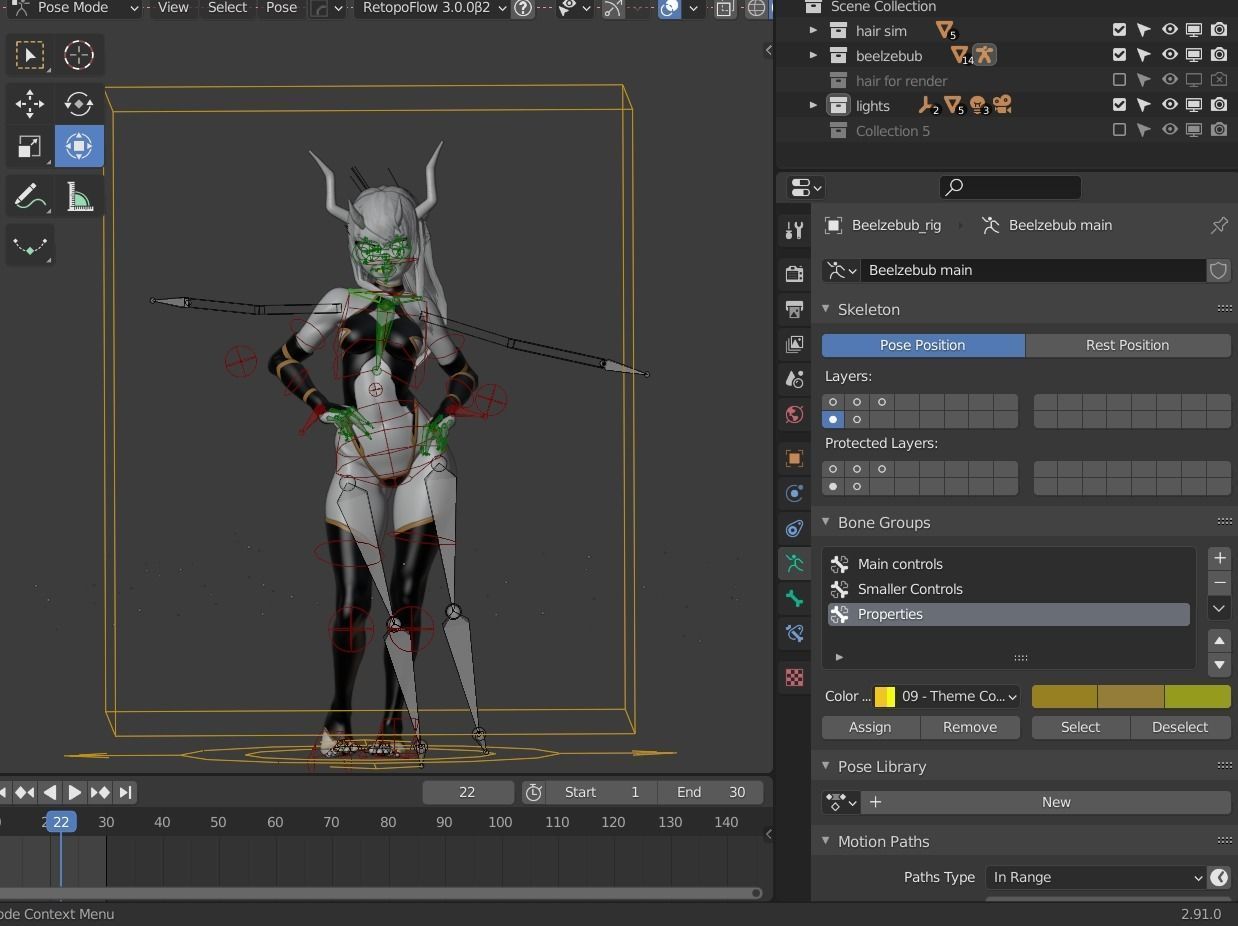Image resolution: width=1238 pixels, height=926 pixels.
Task: Select the Select Box tool
Action: coord(30,55)
